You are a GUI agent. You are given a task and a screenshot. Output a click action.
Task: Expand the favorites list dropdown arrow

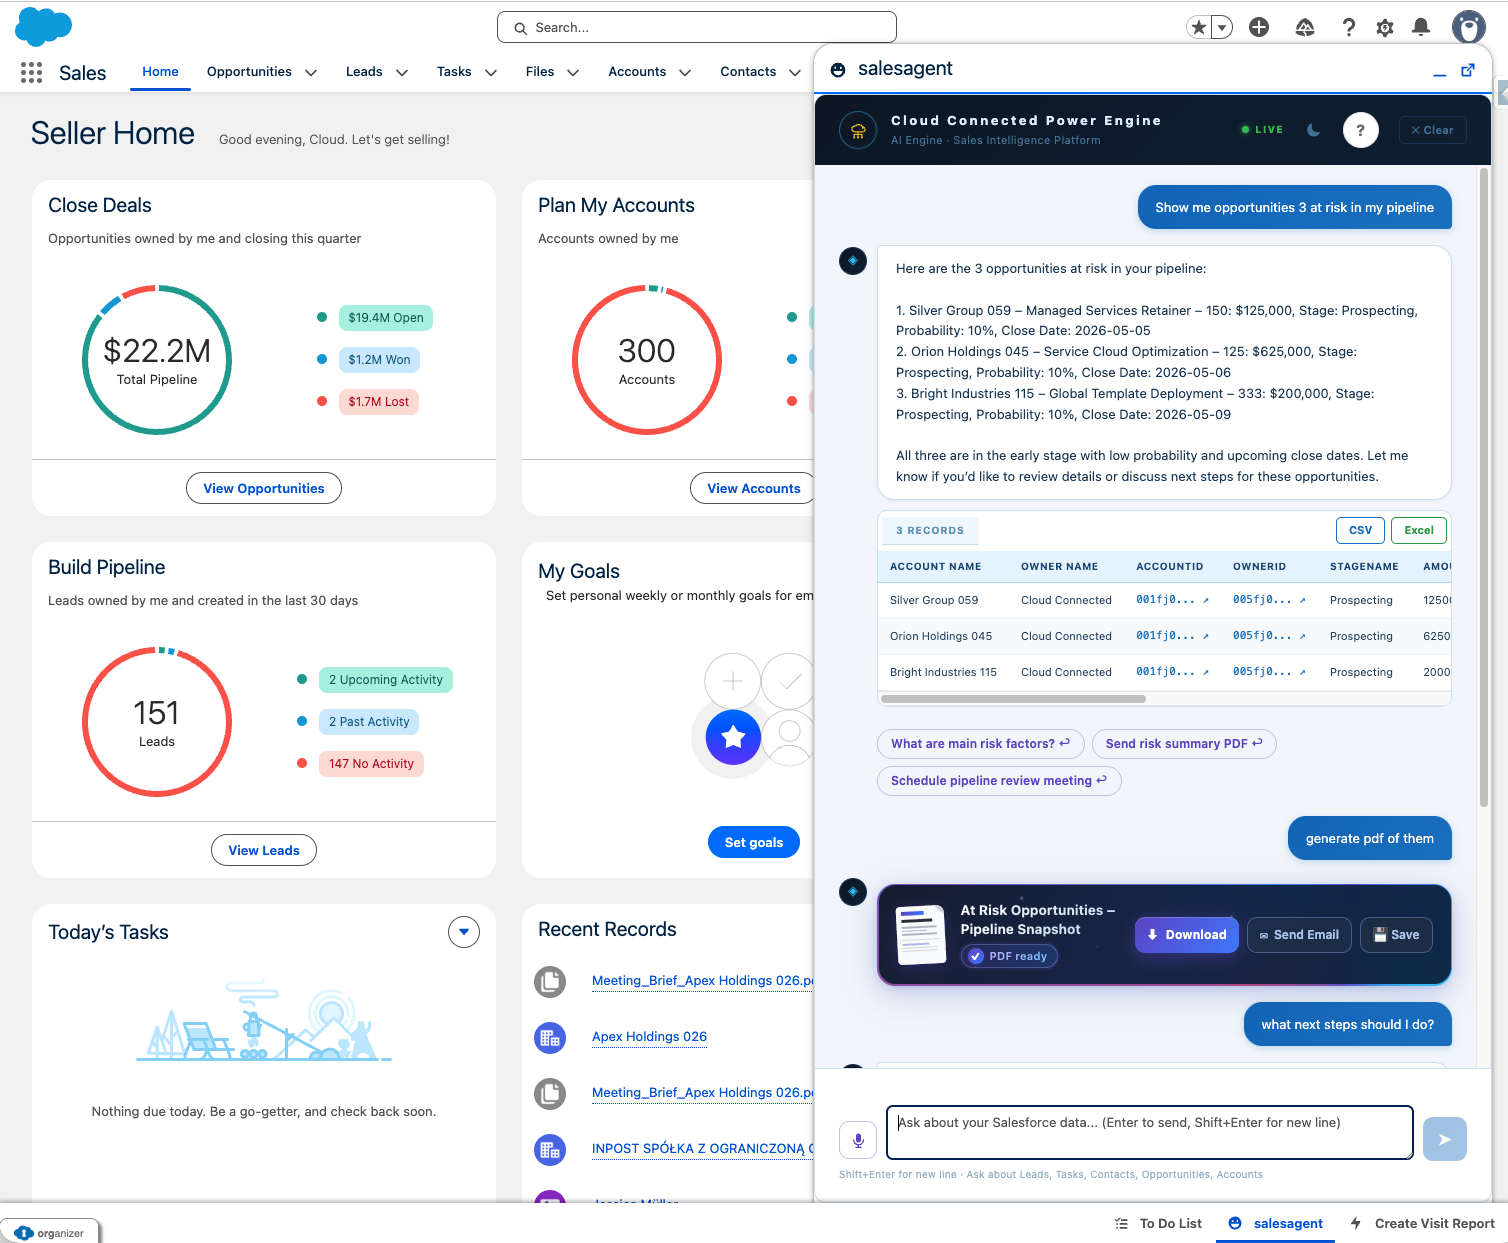pyautogui.click(x=1222, y=28)
